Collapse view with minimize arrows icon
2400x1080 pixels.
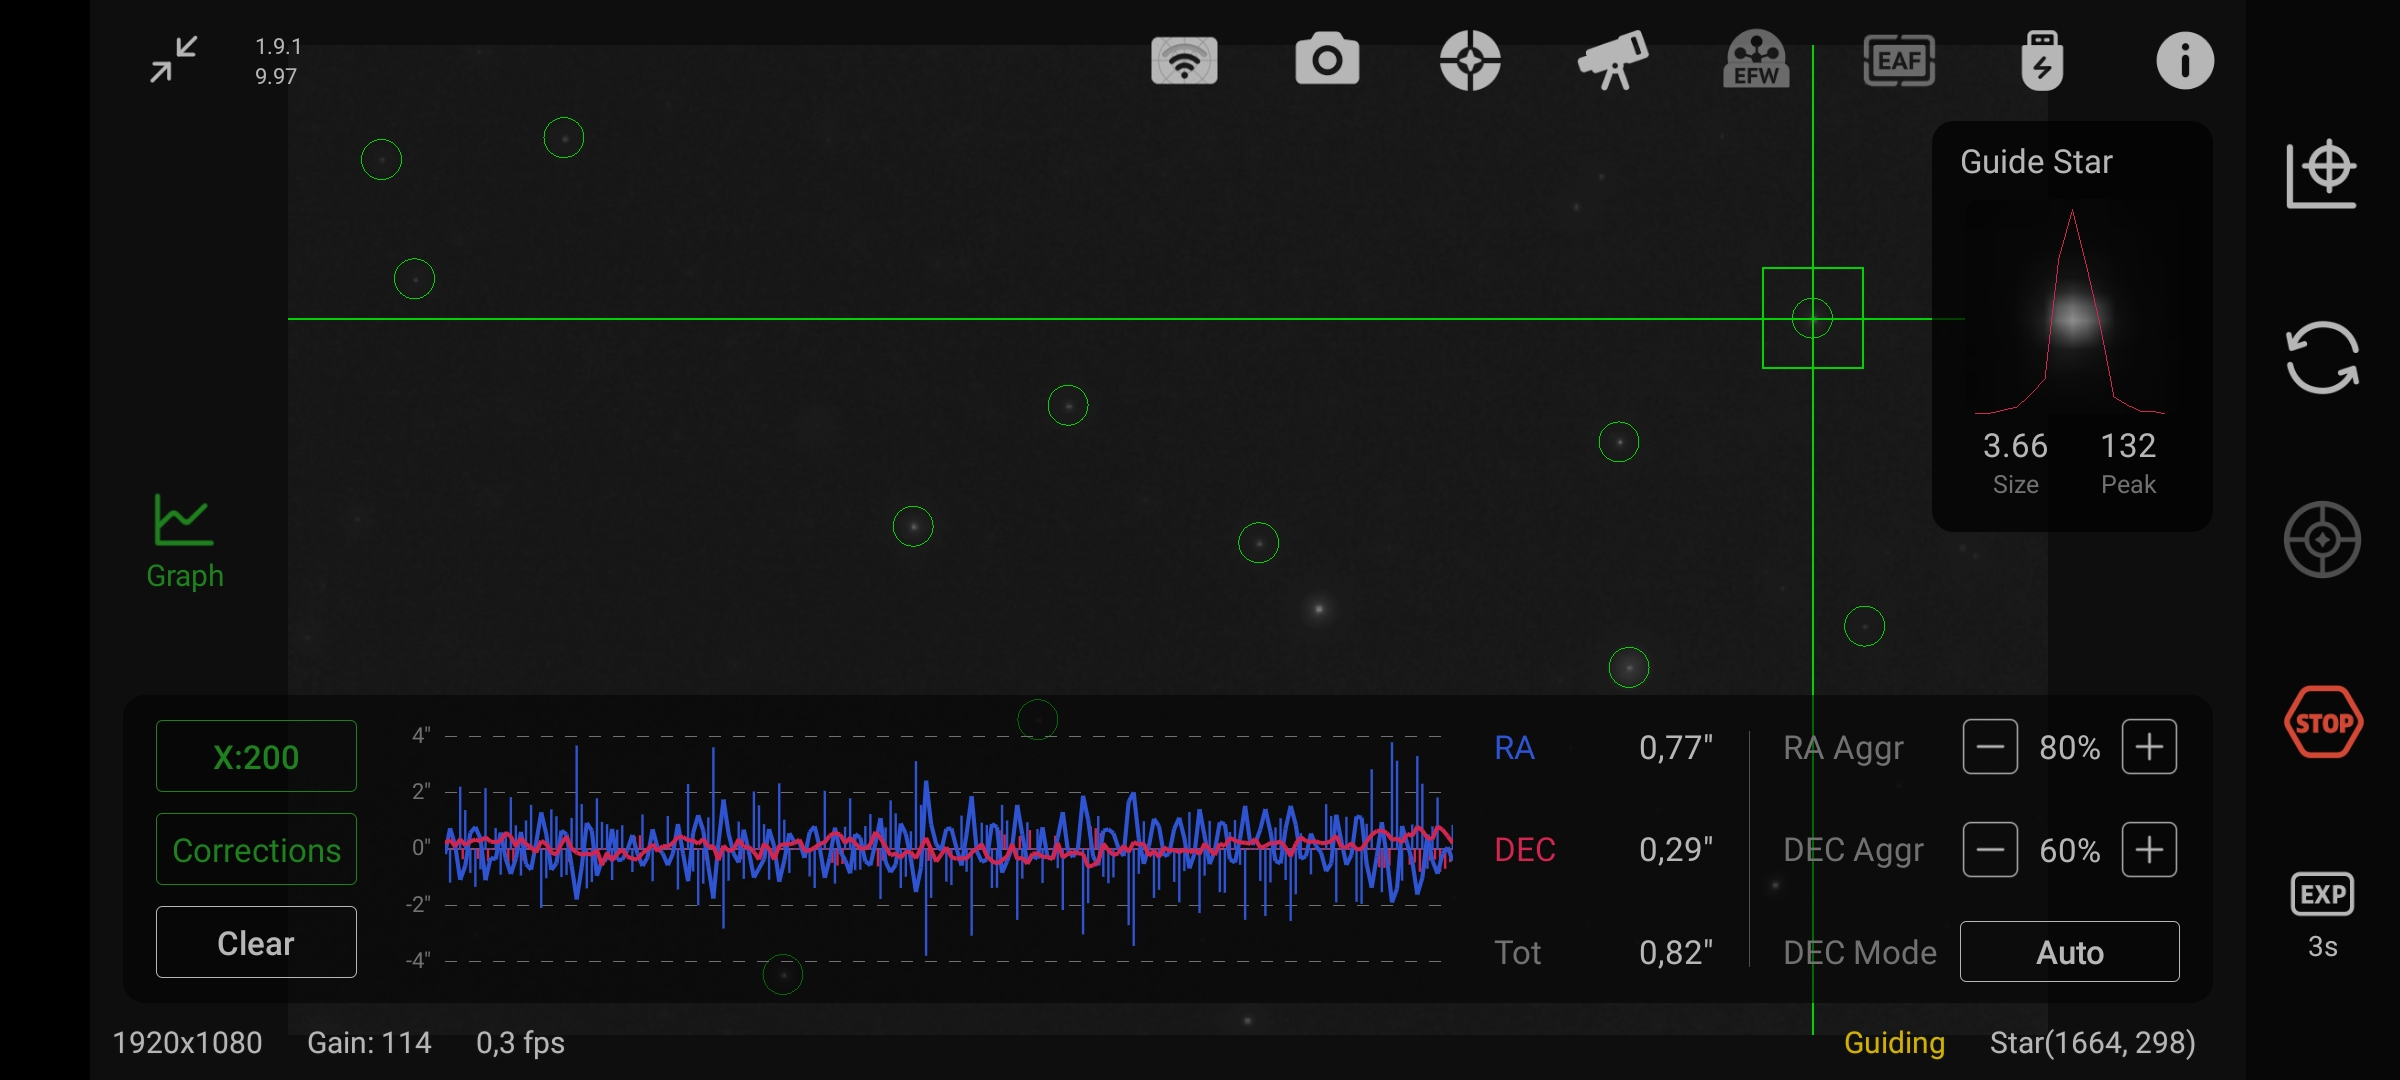174,60
